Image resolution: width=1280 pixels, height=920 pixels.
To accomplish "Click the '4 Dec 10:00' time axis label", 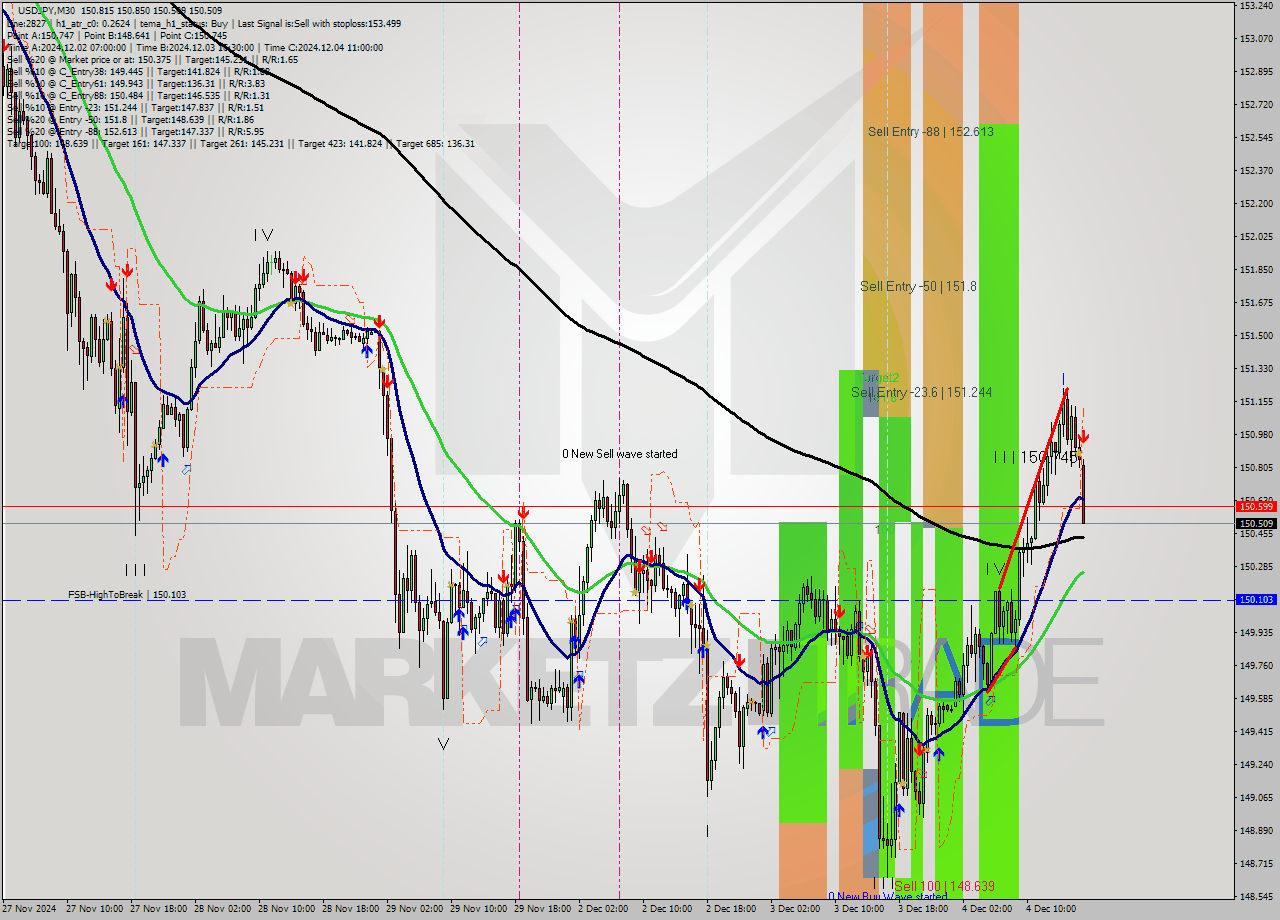I will [x=1051, y=909].
